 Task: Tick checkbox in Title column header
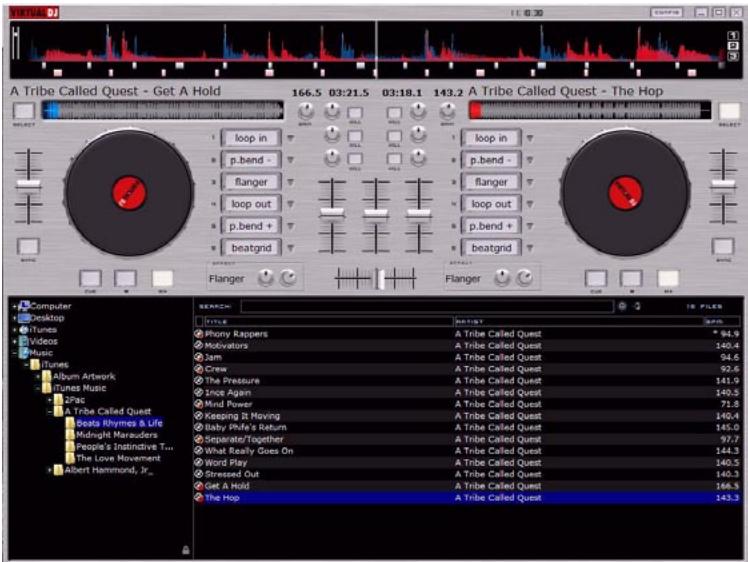[200, 322]
